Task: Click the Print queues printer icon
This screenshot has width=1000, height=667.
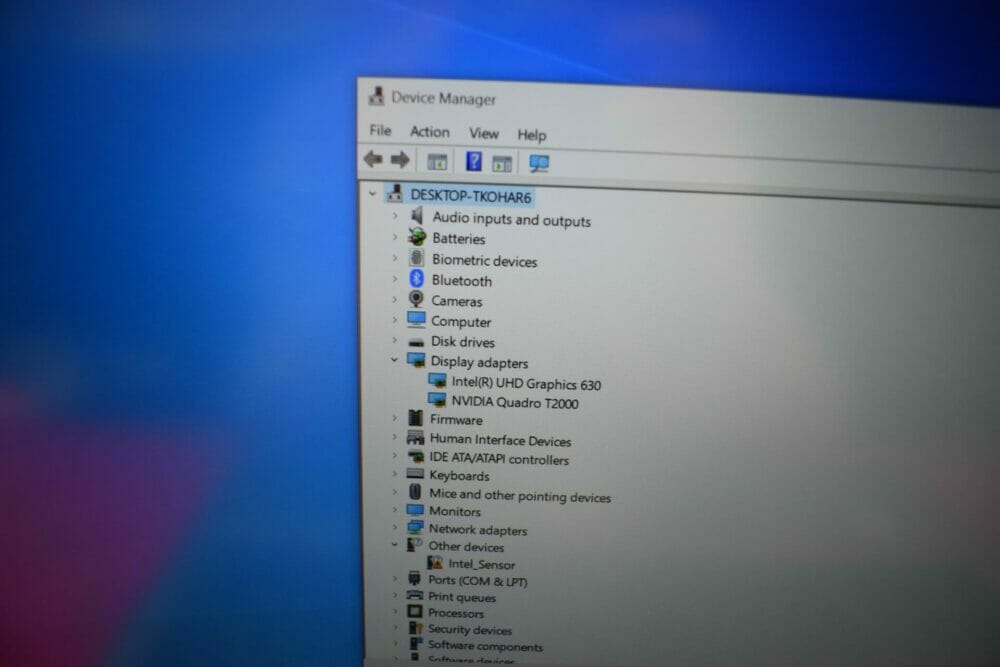Action: (415, 595)
